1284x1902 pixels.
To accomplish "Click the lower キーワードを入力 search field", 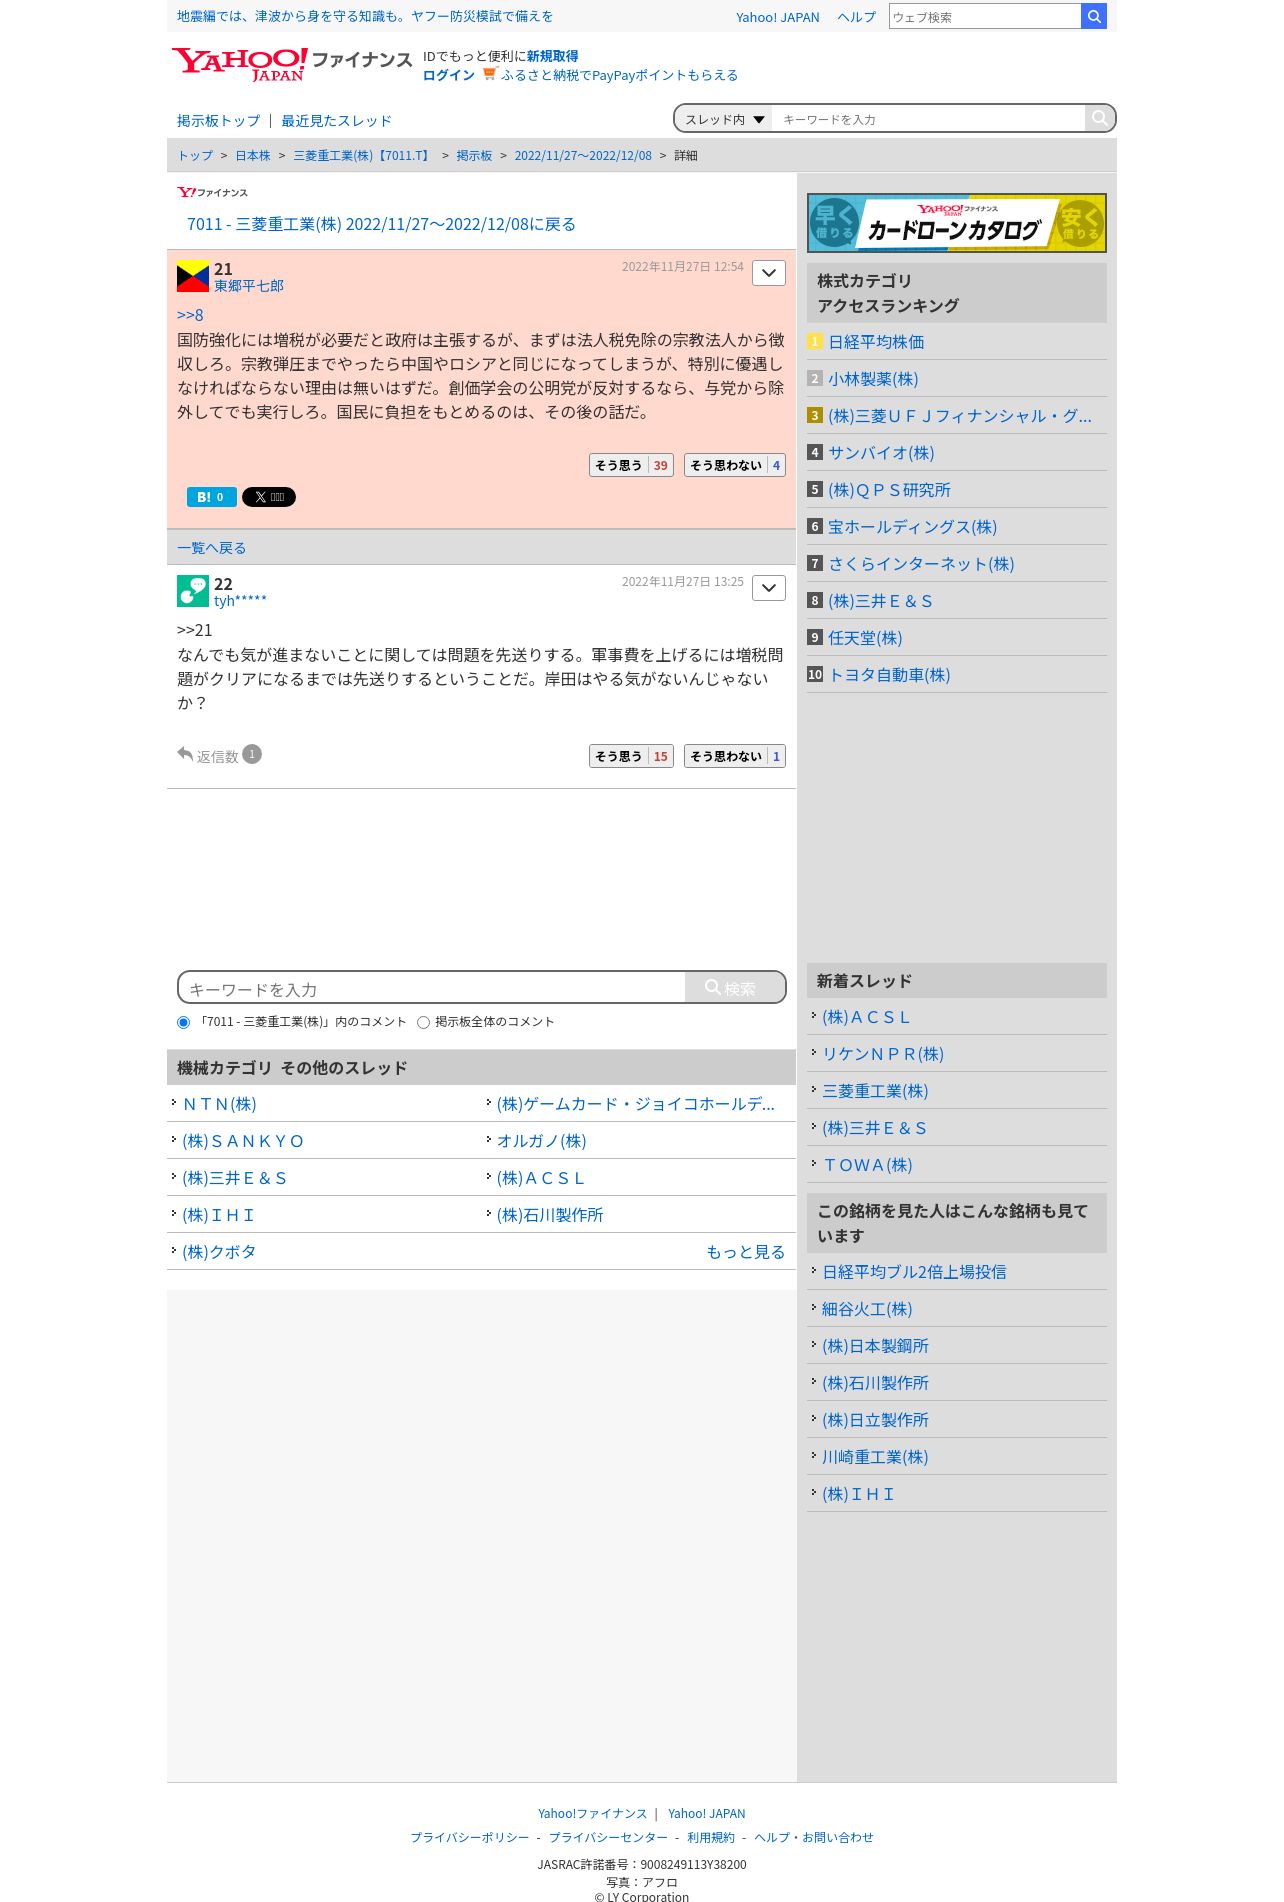I will coord(432,988).
